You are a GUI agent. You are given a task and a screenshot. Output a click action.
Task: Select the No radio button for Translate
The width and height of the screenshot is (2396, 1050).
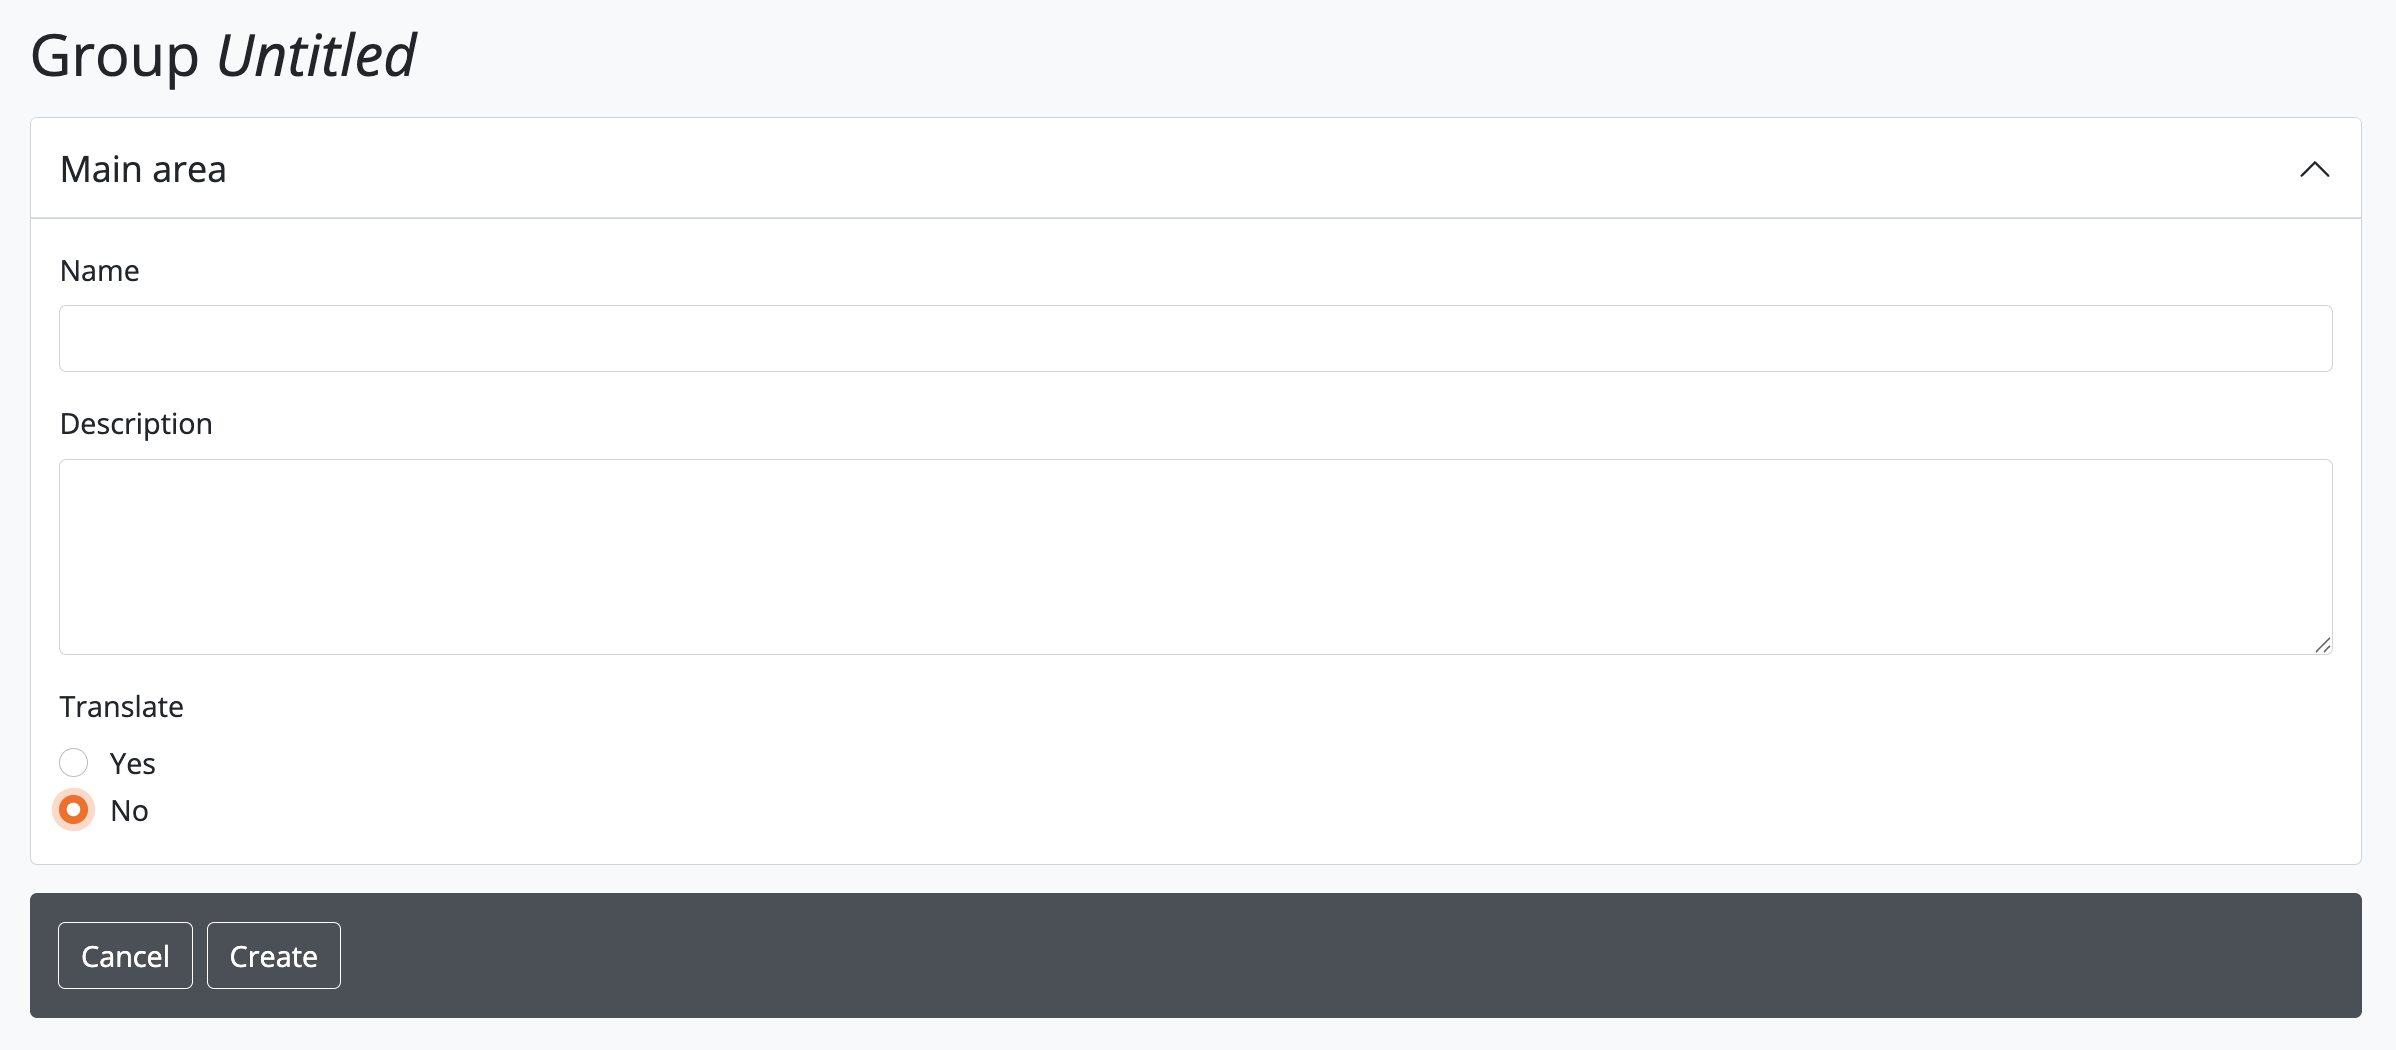click(74, 810)
